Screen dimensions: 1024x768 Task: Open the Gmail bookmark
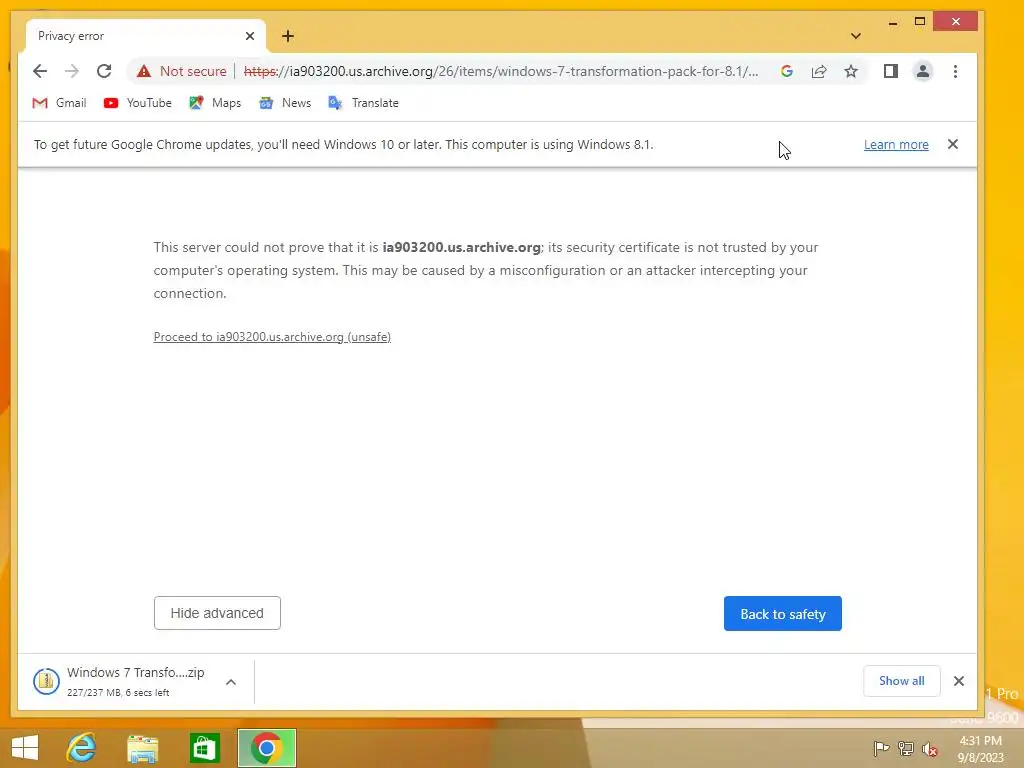(x=59, y=103)
